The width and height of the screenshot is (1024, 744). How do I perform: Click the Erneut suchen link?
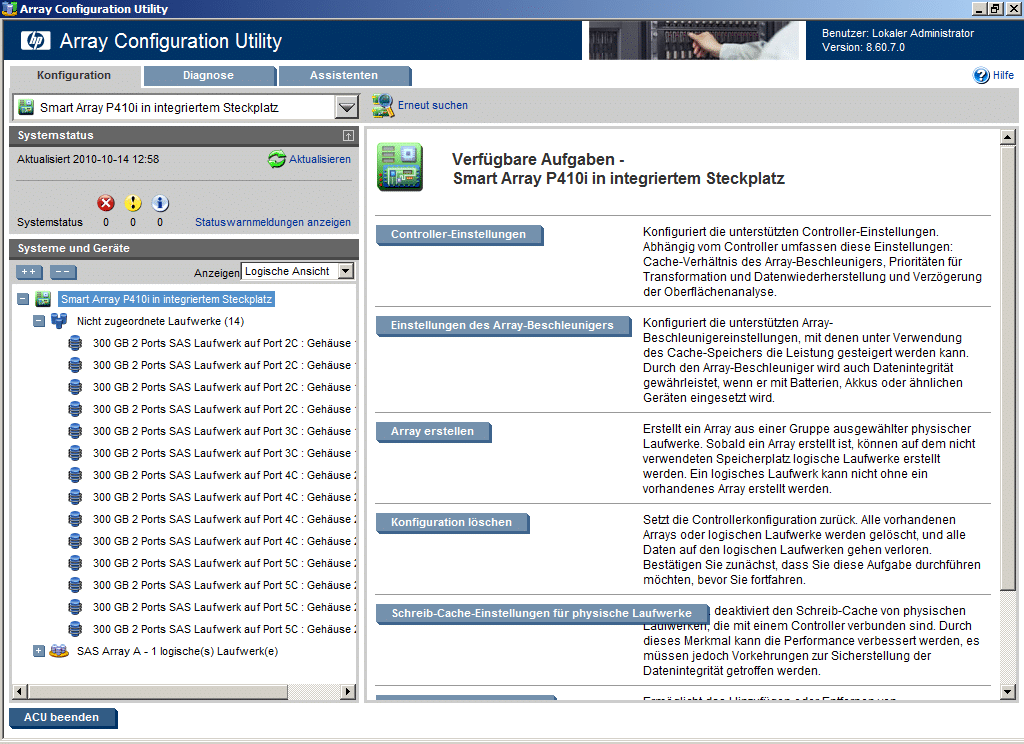433,105
